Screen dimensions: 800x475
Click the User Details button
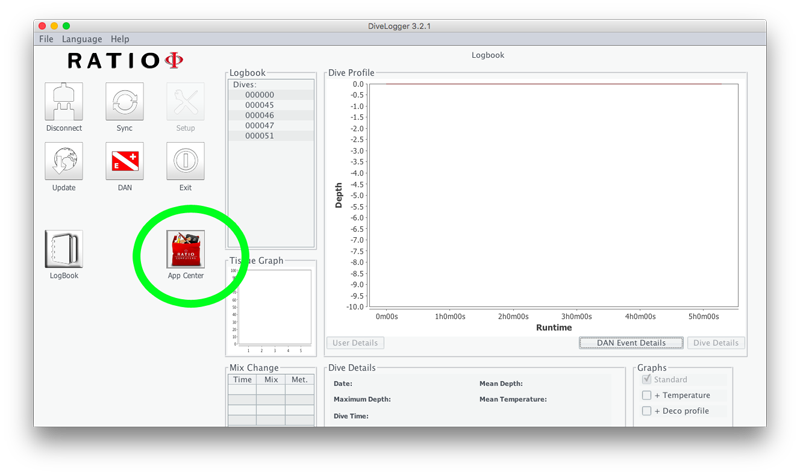tap(355, 343)
